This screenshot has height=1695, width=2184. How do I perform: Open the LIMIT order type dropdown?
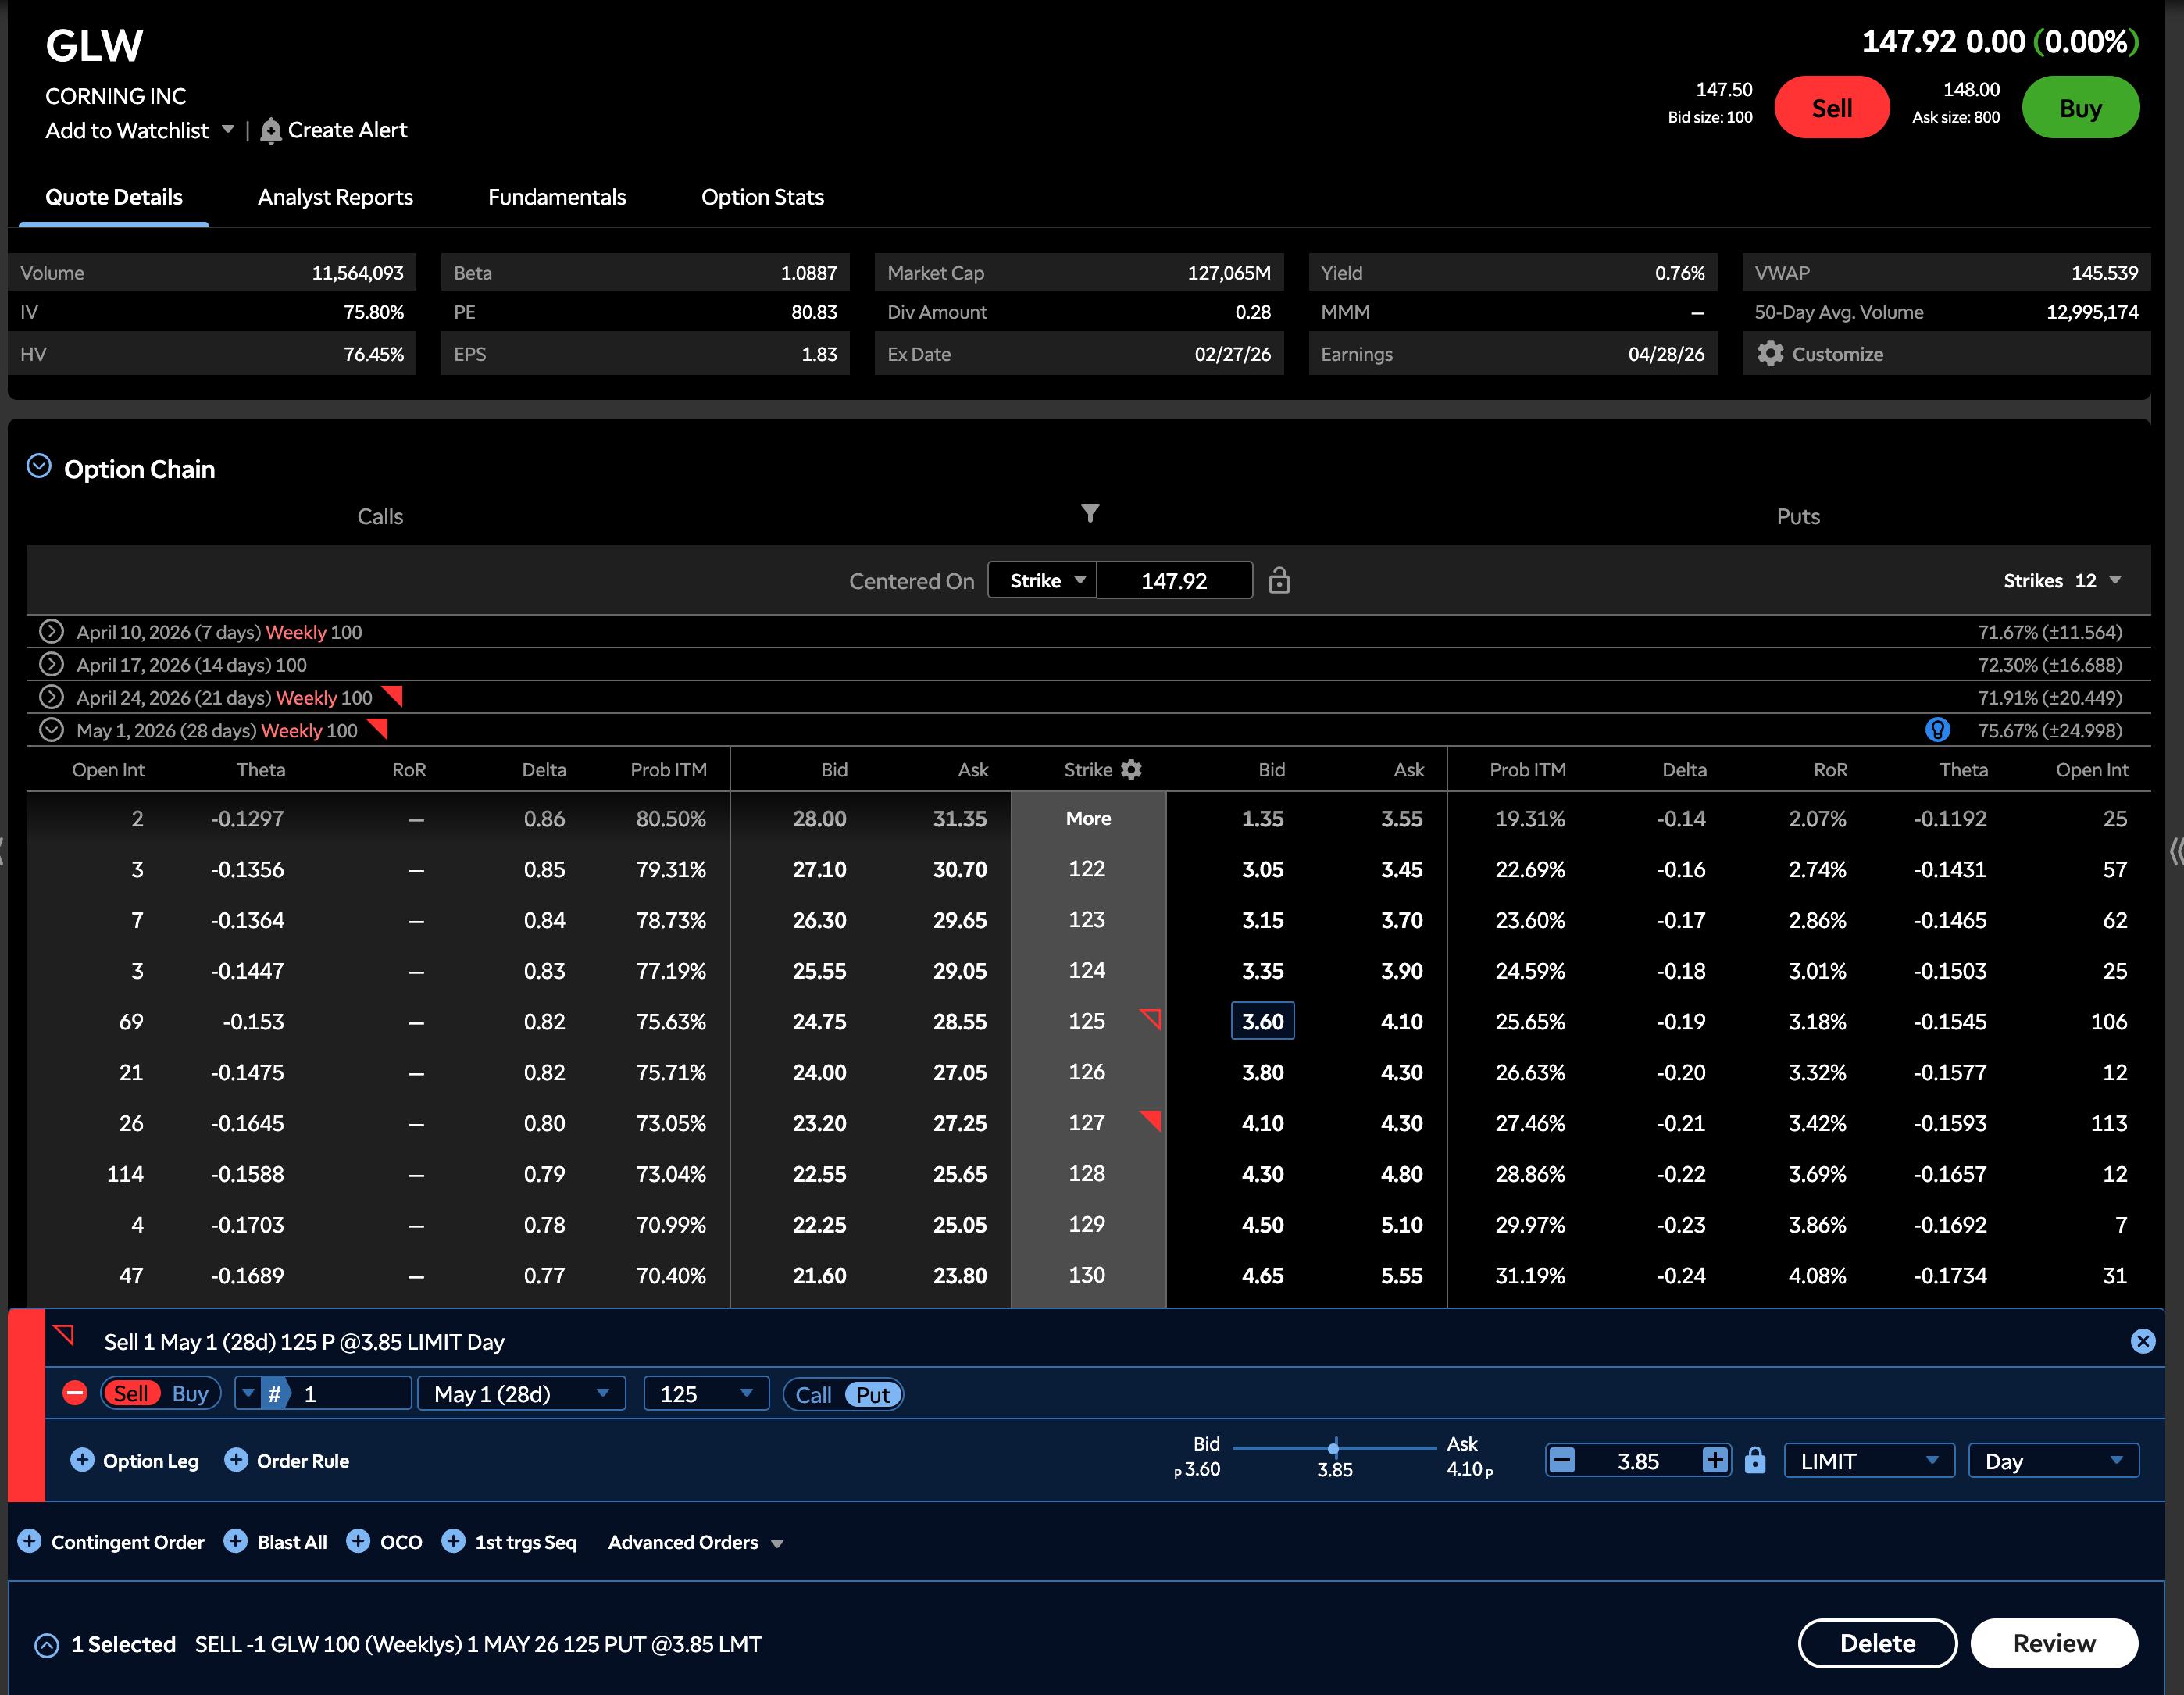1868,1461
